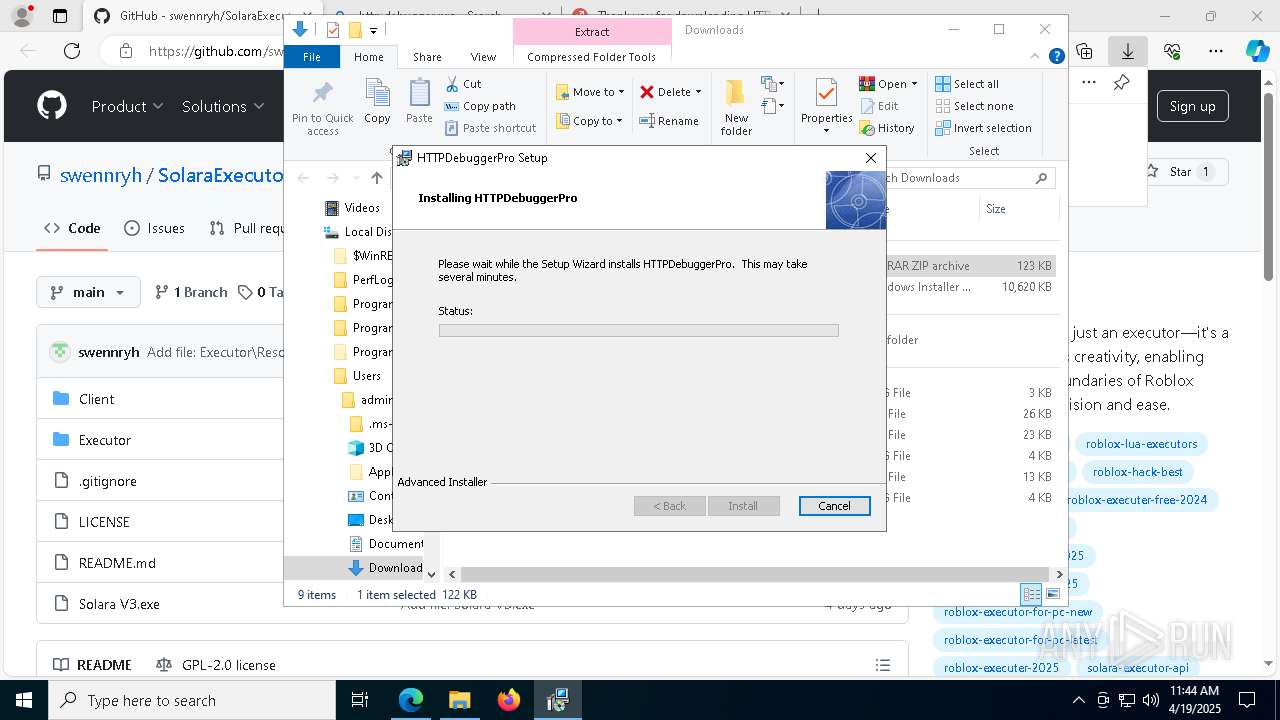Click the Star button on GitHub
This screenshot has height=720, width=1280.
tap(1180, 172)
